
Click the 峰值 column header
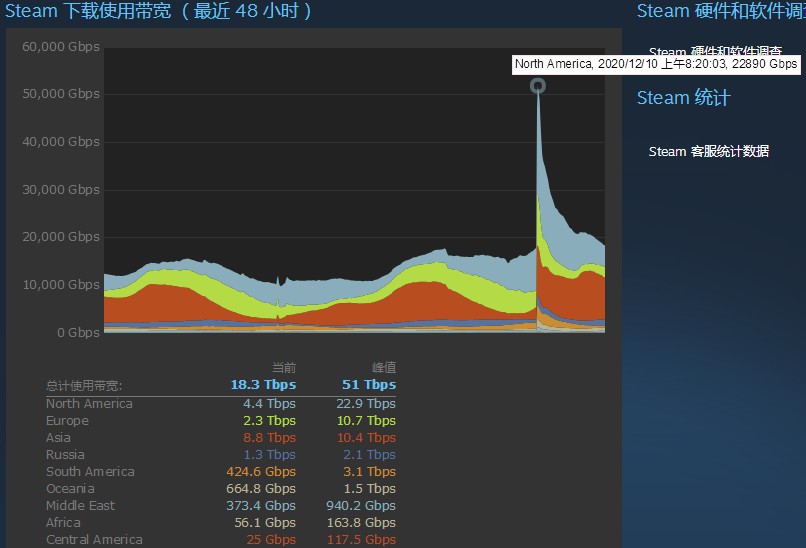point(384,368)
